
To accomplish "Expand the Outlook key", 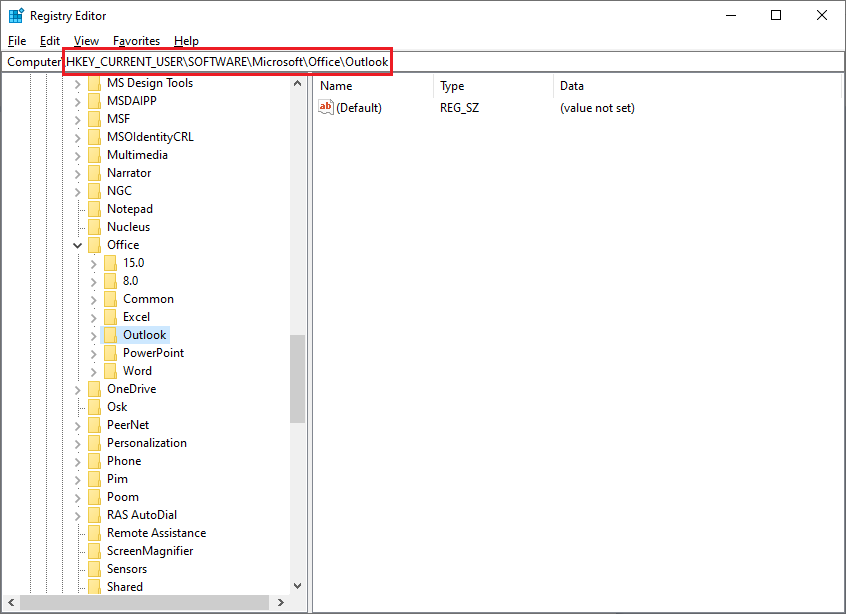I will tap(93, 336).
